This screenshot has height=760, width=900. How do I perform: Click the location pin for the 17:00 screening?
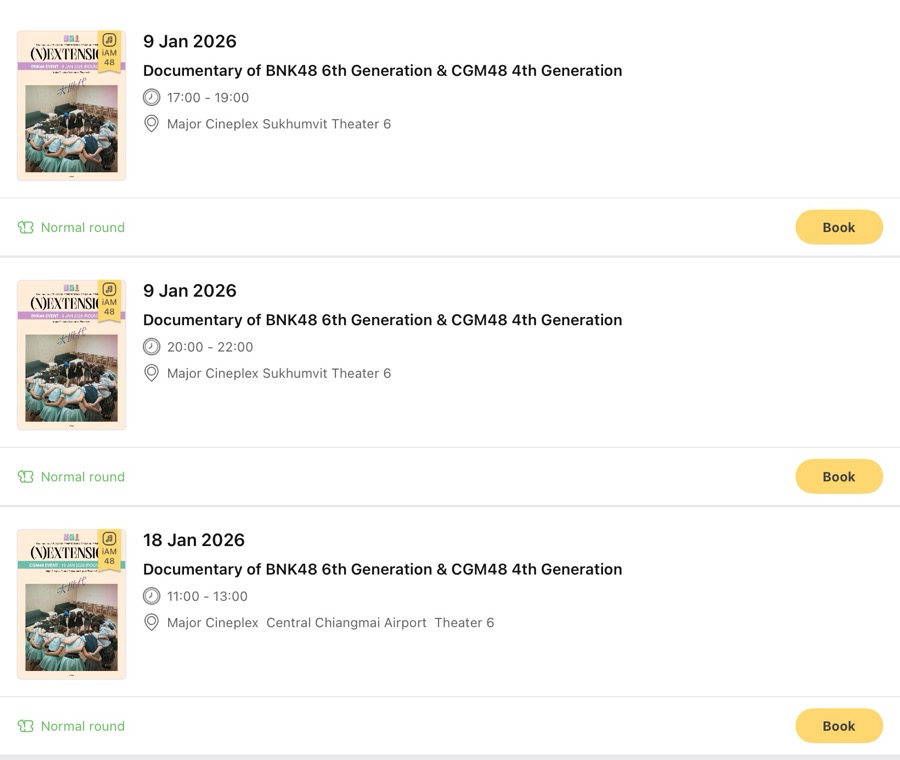(x=151, y=124)
